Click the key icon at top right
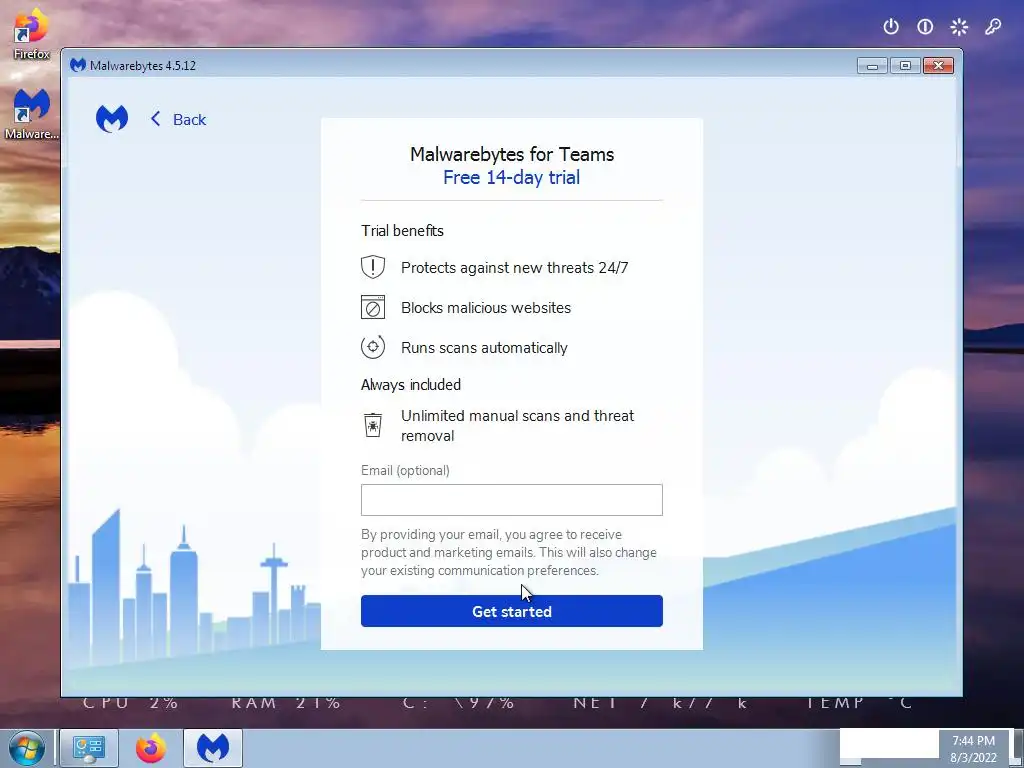 coord(993,27)
